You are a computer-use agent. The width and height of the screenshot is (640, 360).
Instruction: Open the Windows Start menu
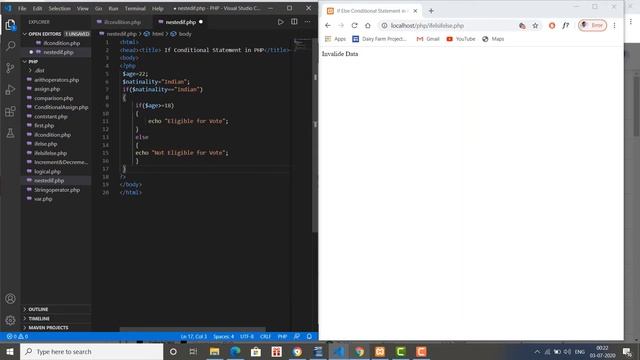coord(10,351)
